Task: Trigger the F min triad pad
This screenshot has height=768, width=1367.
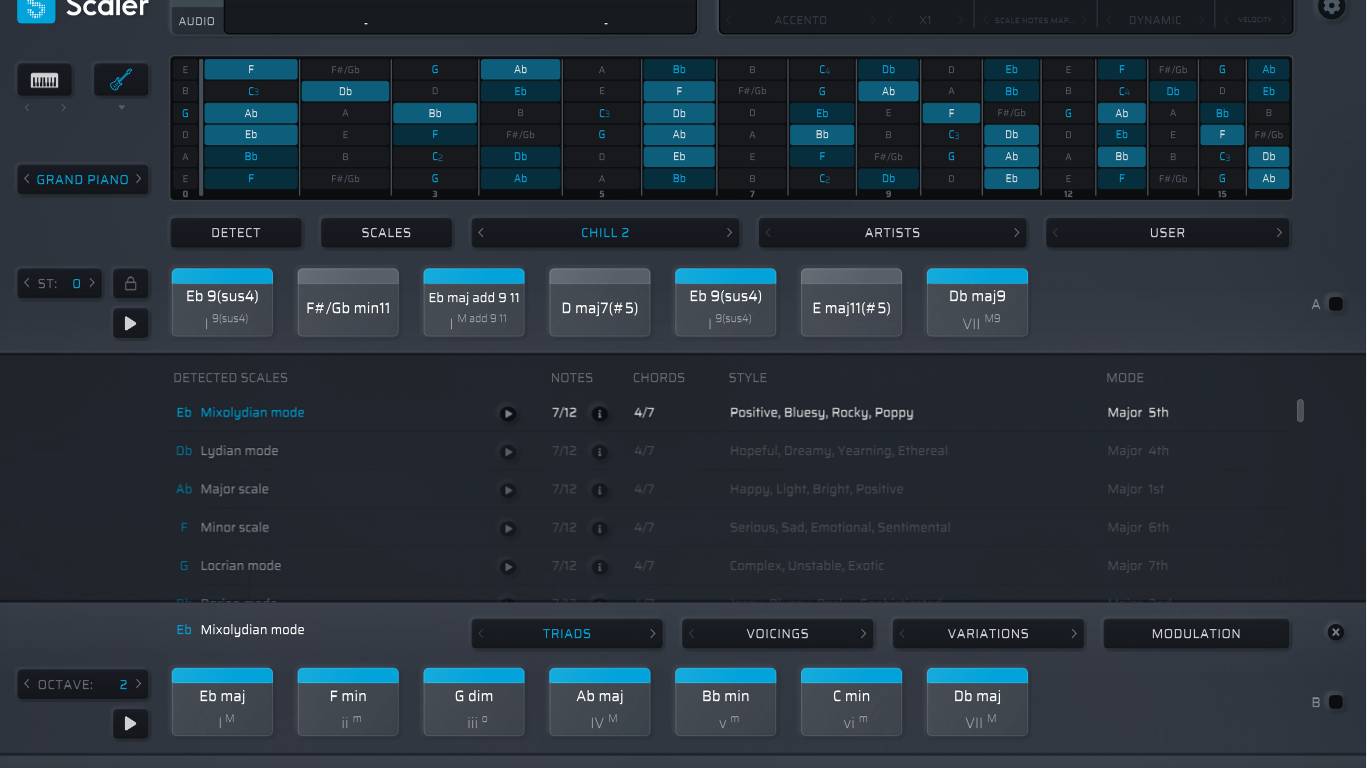Action: (x=348, y=702)
